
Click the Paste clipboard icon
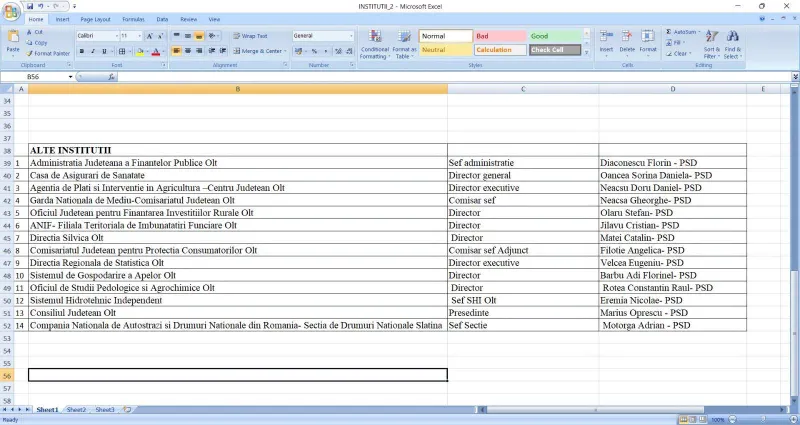(13, 41)
